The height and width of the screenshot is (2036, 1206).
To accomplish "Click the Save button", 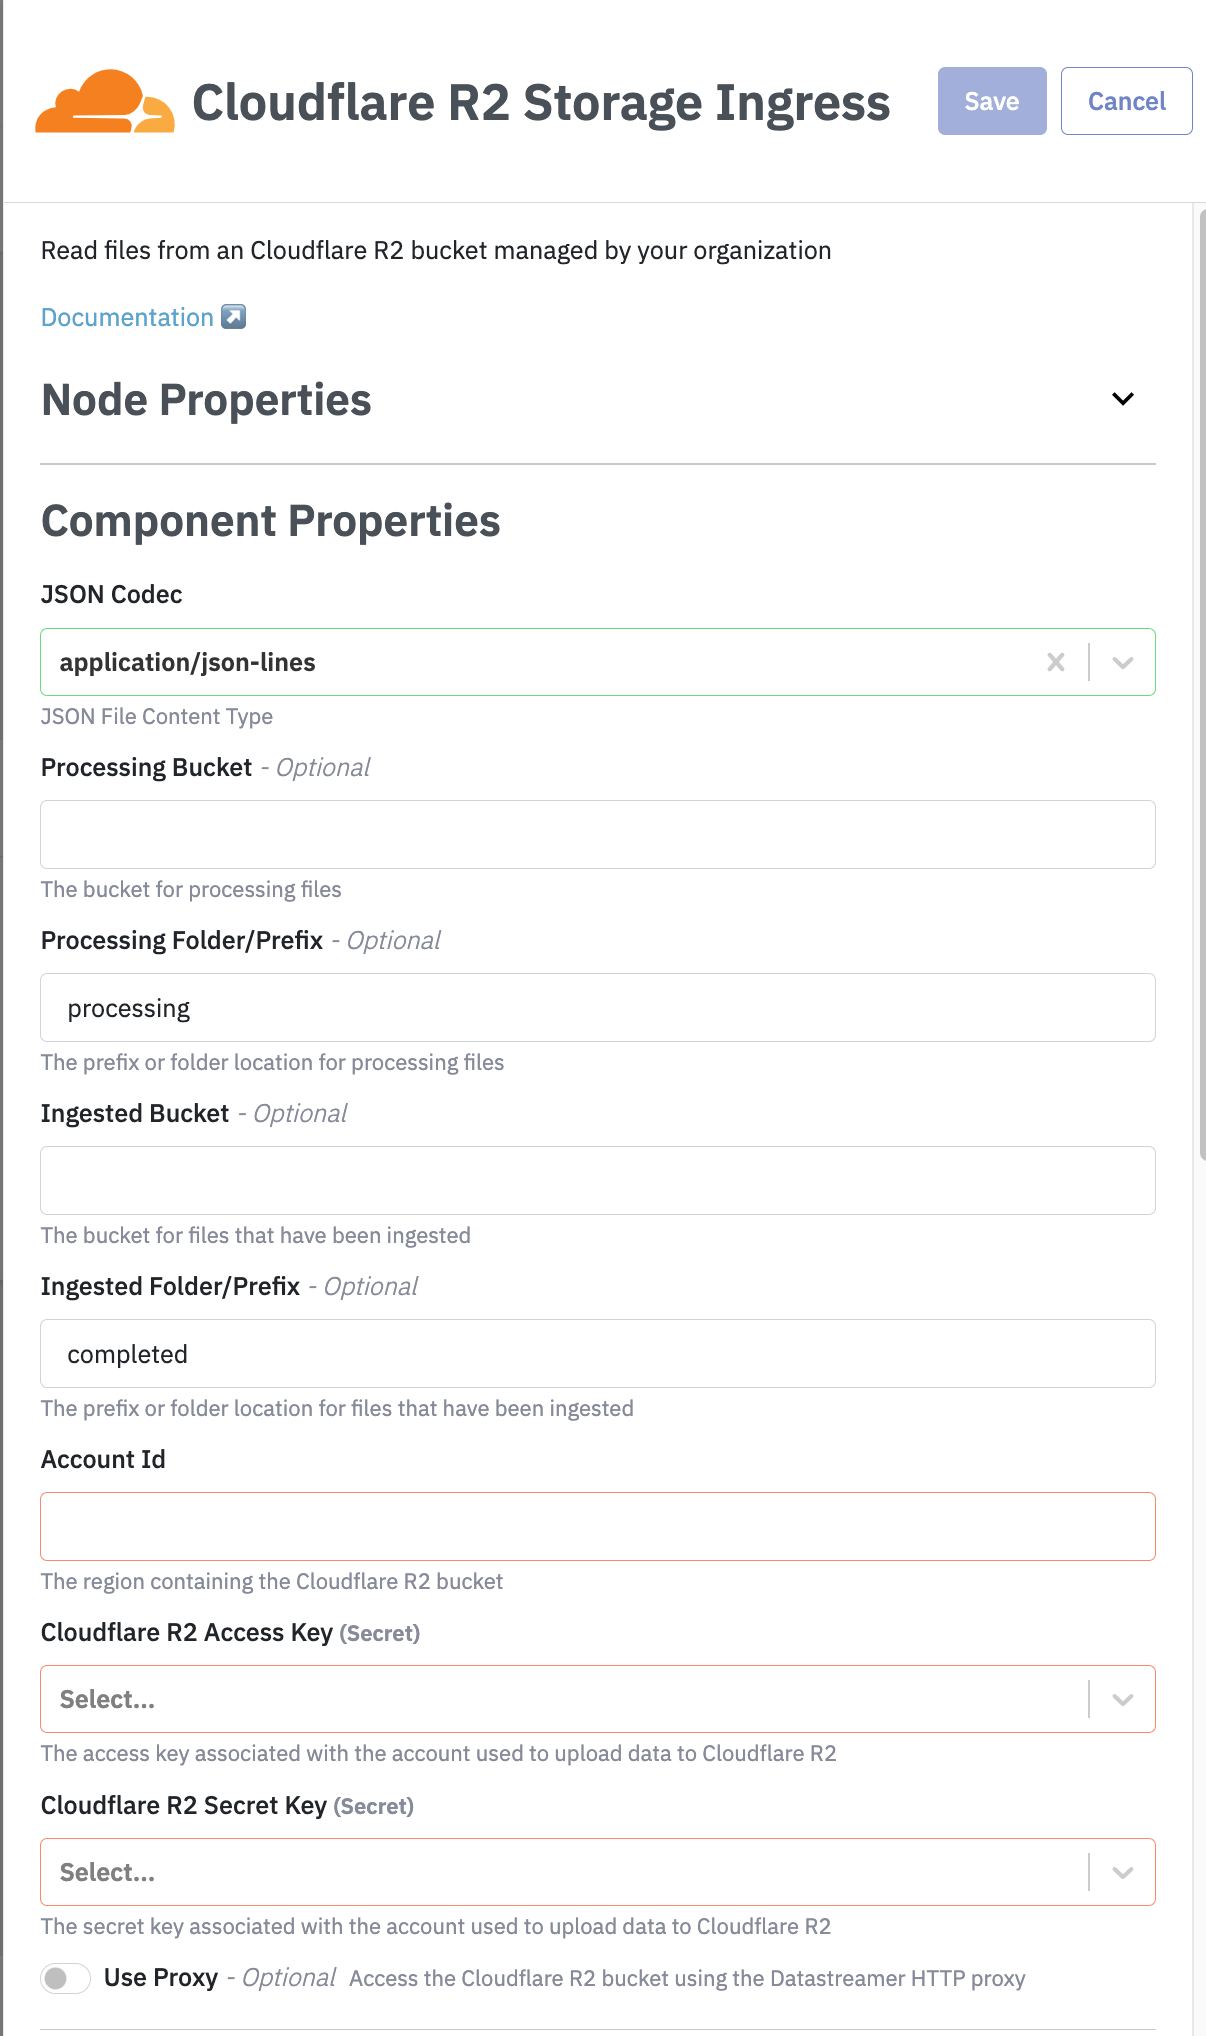I will [991, 101].
